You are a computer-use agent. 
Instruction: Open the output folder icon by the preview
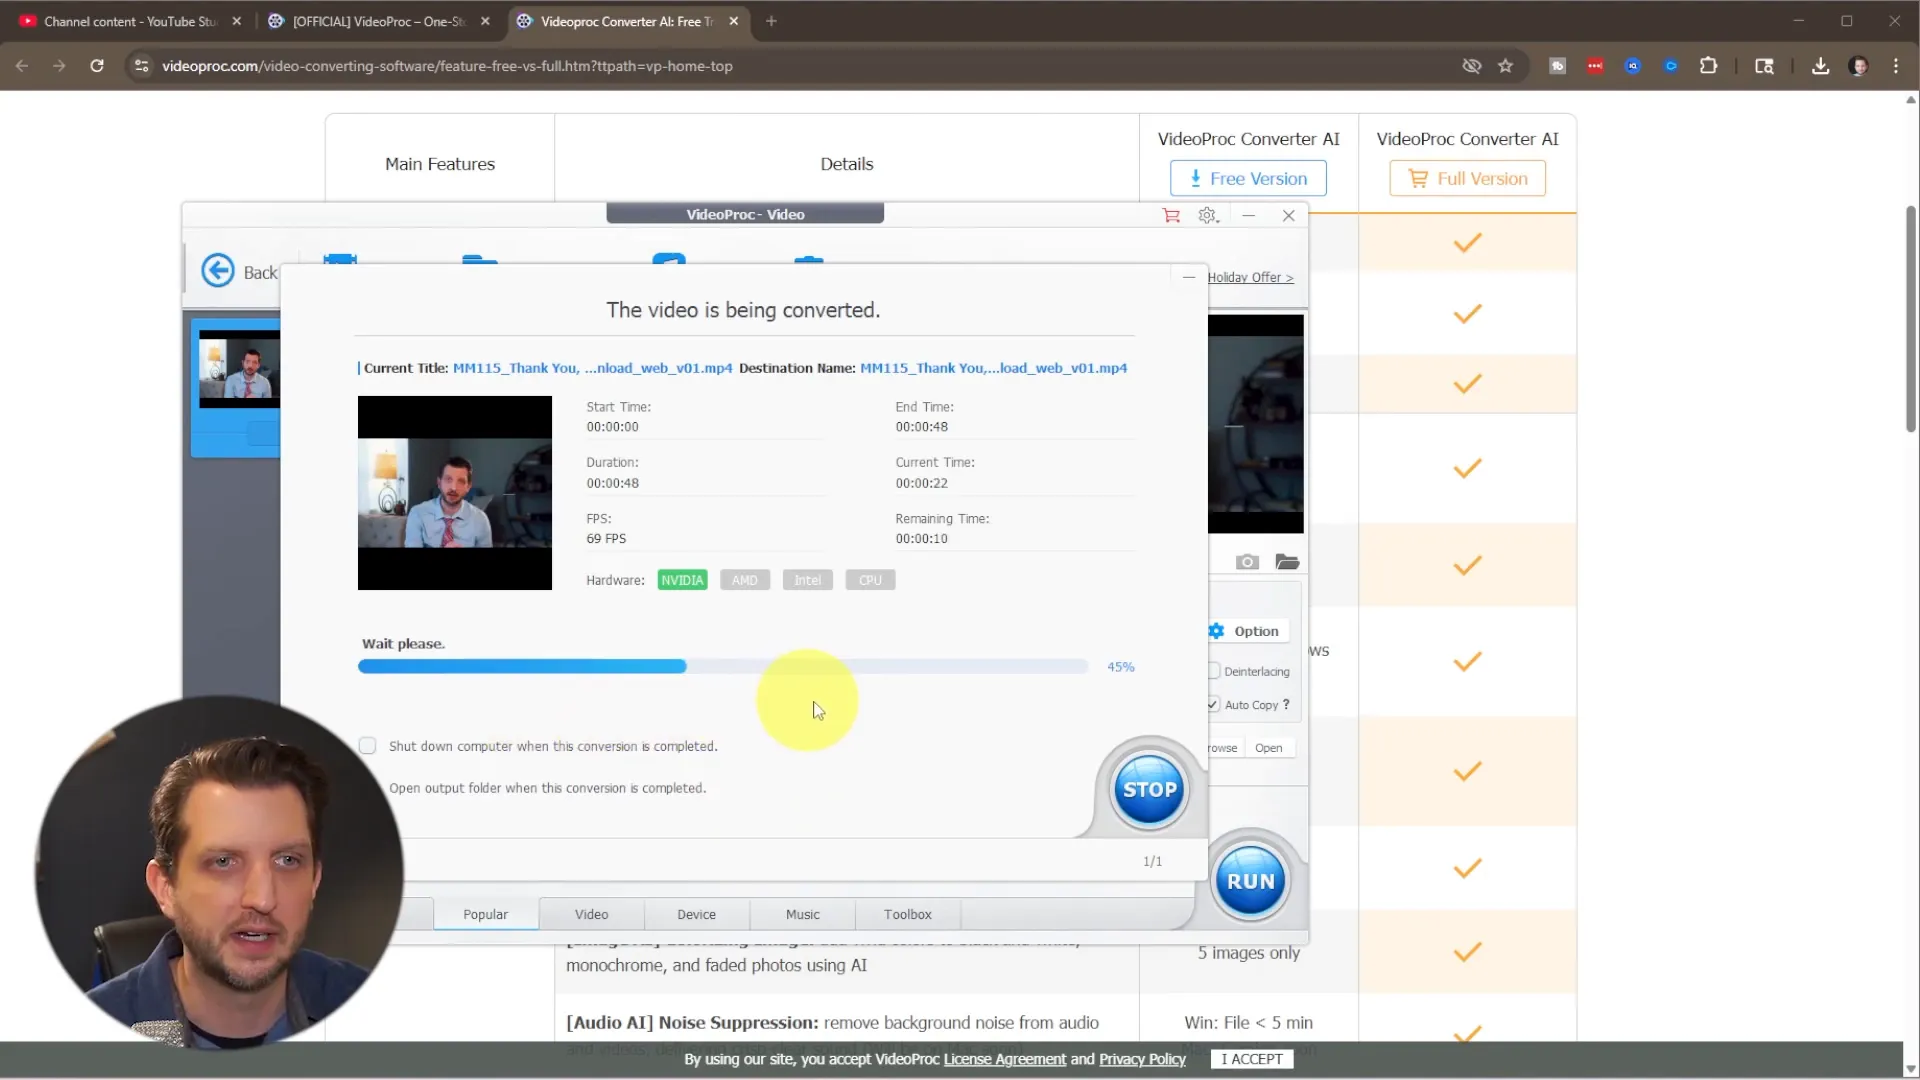(1287, 562)
